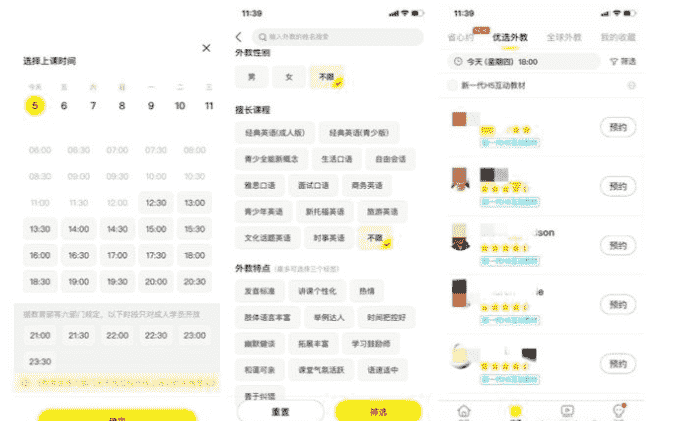Click the yellow 筛选 apply button

click(378, 411)
